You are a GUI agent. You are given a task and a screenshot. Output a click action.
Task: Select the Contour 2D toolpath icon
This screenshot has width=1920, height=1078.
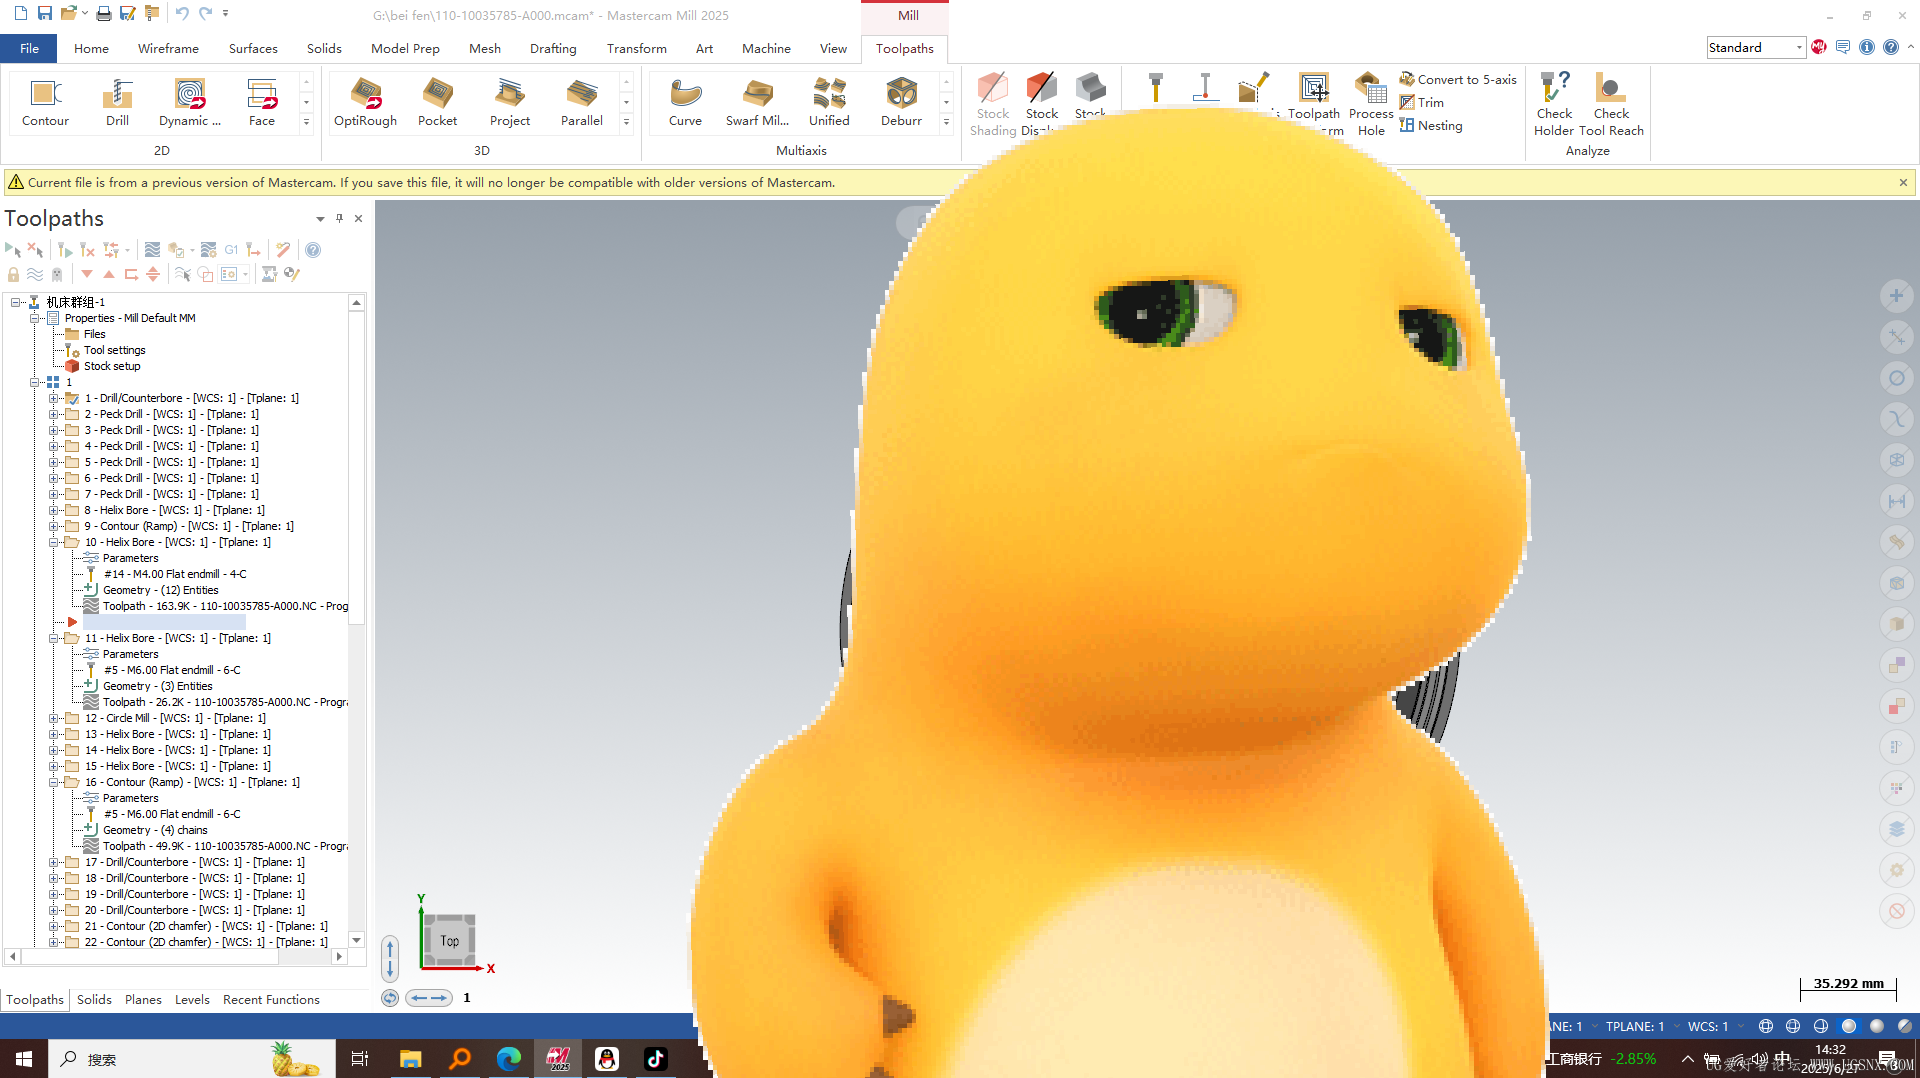coord(45,103)
